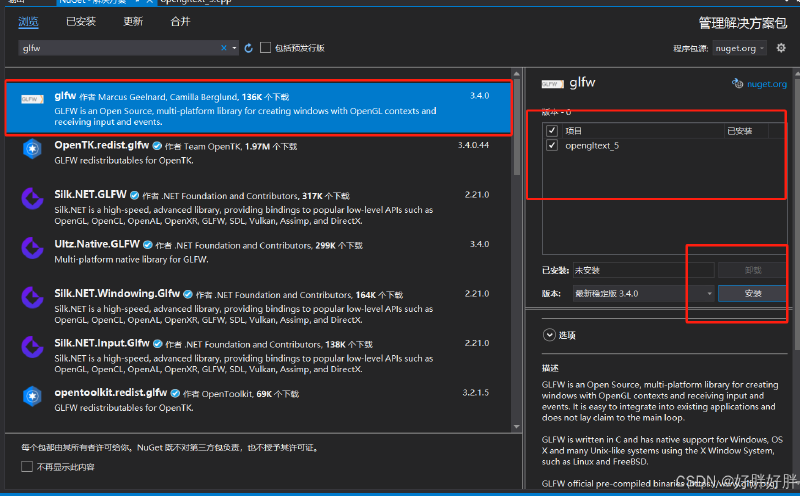This screenshot has width=800, height=496.
Task: Open the 版本 最新稳定版 3.4.0 dropdown
Action: tap(643, 293)
